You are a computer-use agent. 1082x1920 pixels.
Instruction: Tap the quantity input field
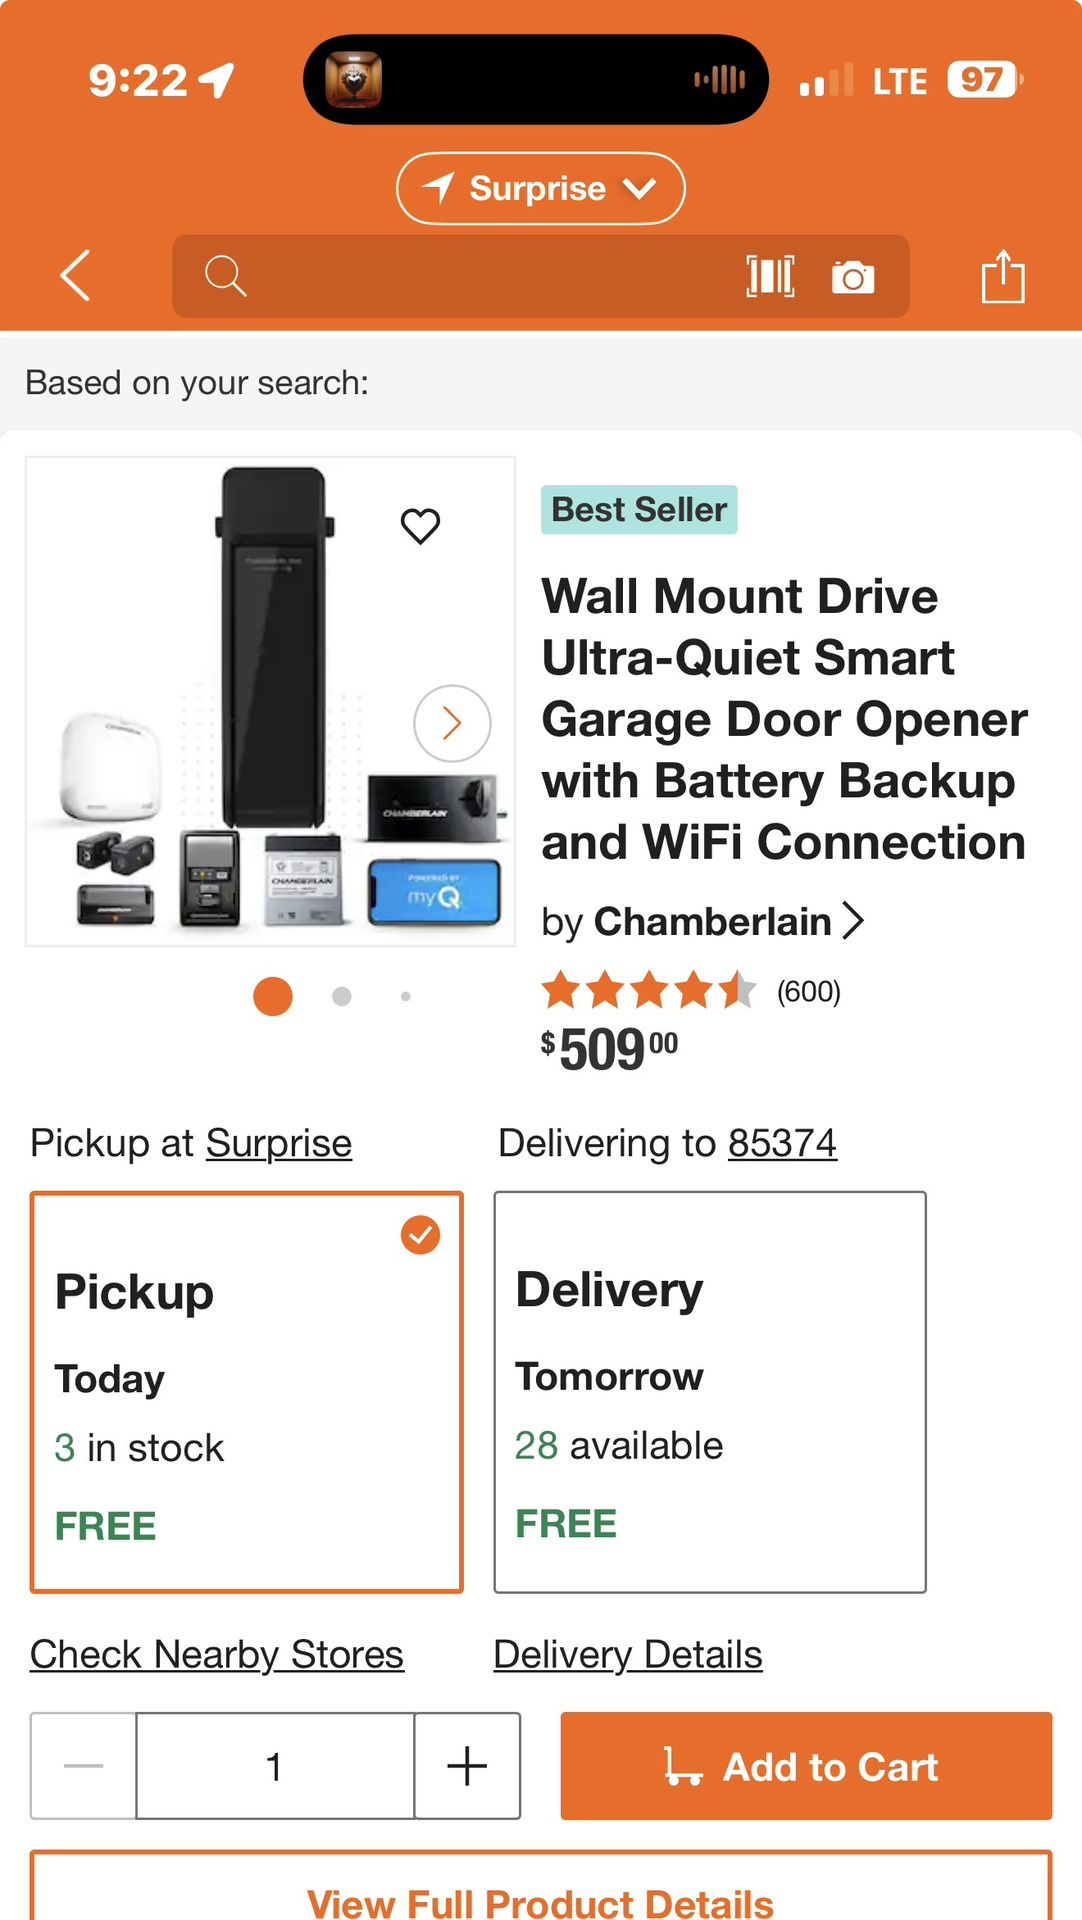pos(275,1766)
